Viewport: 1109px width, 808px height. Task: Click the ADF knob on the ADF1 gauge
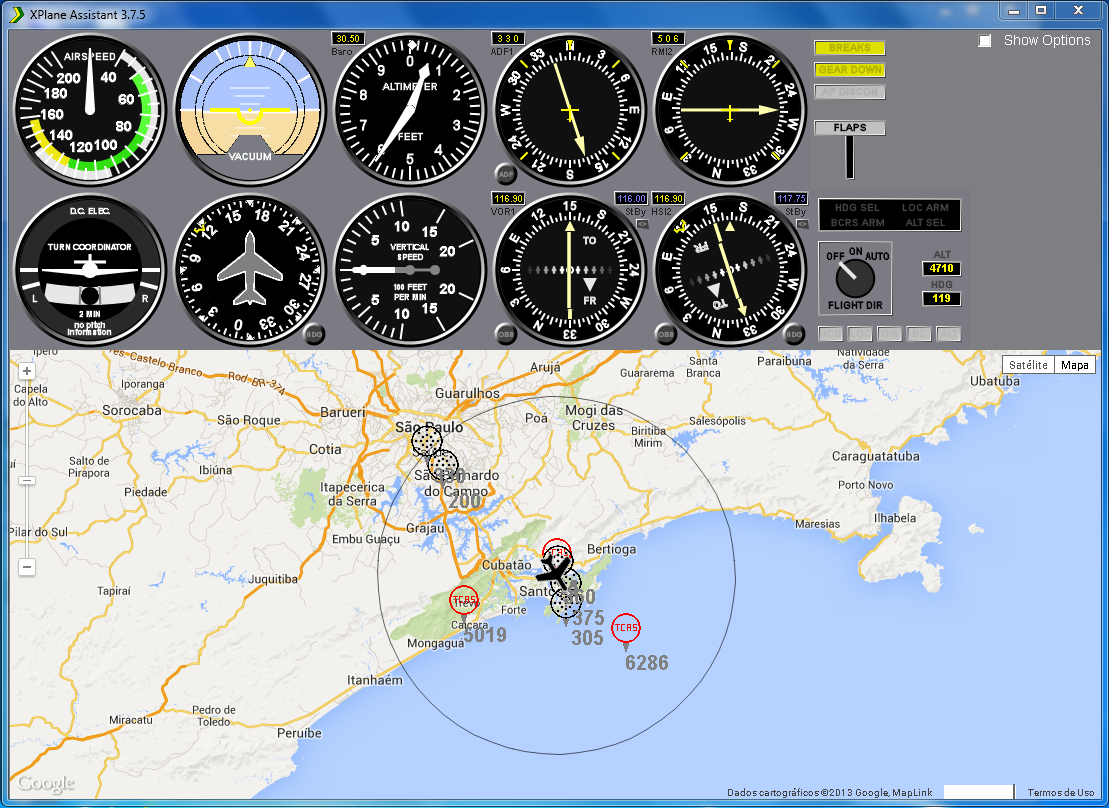coord(506,174)
